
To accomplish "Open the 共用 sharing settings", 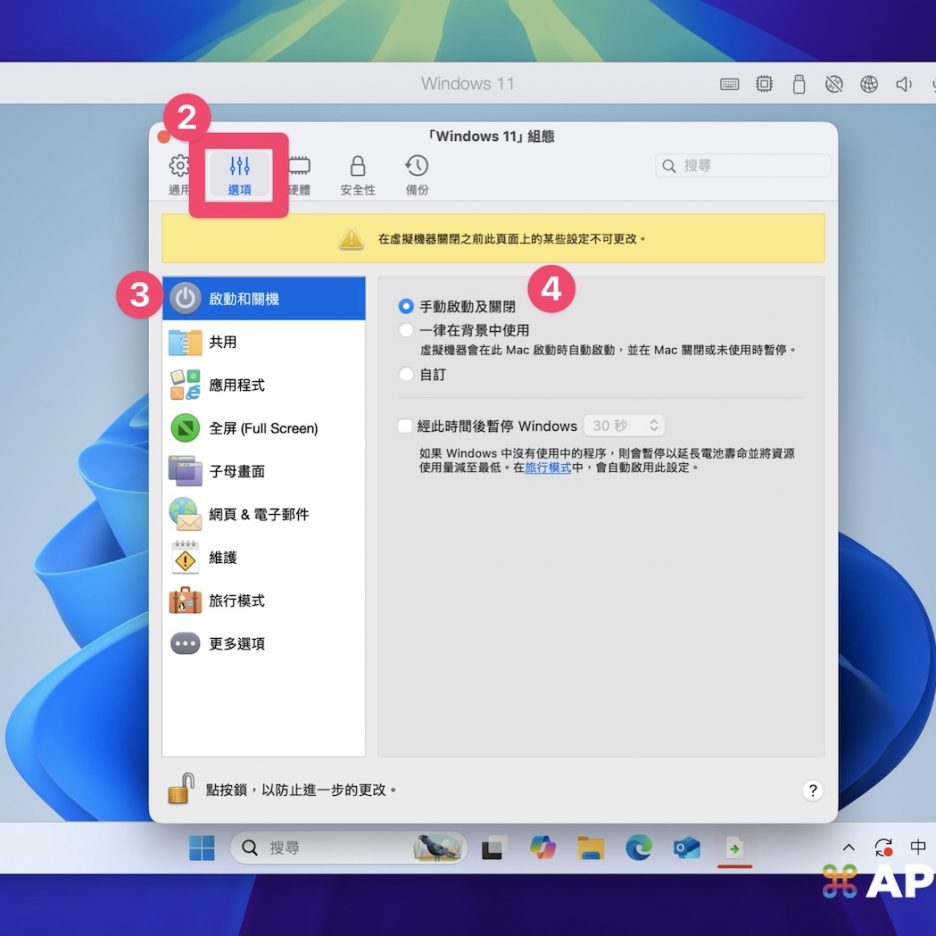I will (222, 342).
